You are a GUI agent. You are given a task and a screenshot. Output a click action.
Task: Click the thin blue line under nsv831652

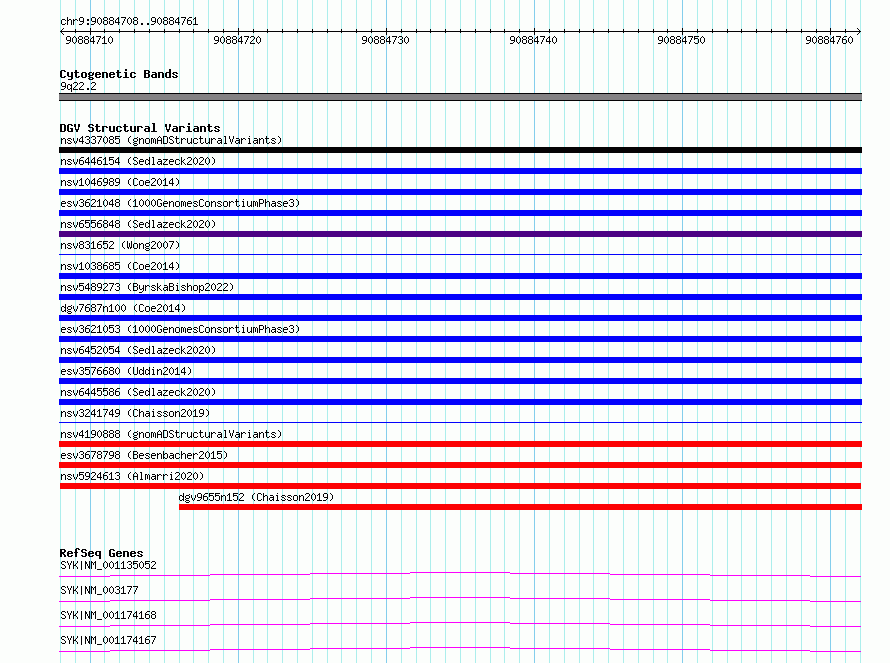[x=460, y=254]
